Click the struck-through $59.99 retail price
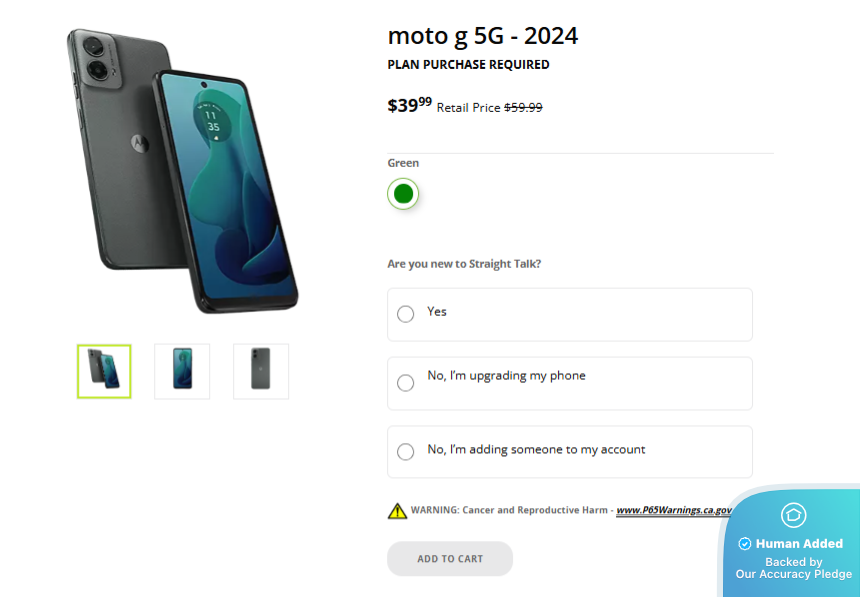This screenshot has width=860, height=597. [523, 108]
